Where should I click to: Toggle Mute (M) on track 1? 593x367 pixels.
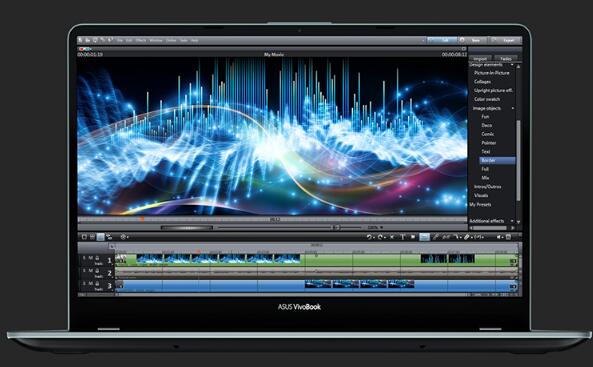(90, 258)
